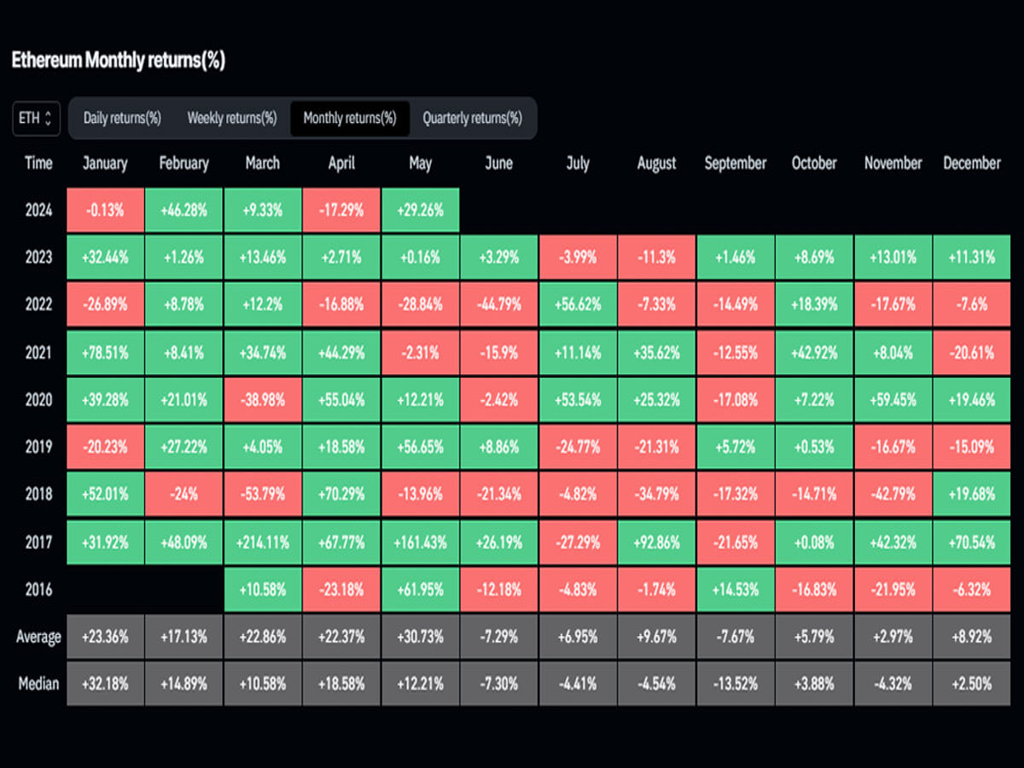1024x768 pixels.
Task: Click the September column header
Action: pyautogui.click(x=735, y=163)
